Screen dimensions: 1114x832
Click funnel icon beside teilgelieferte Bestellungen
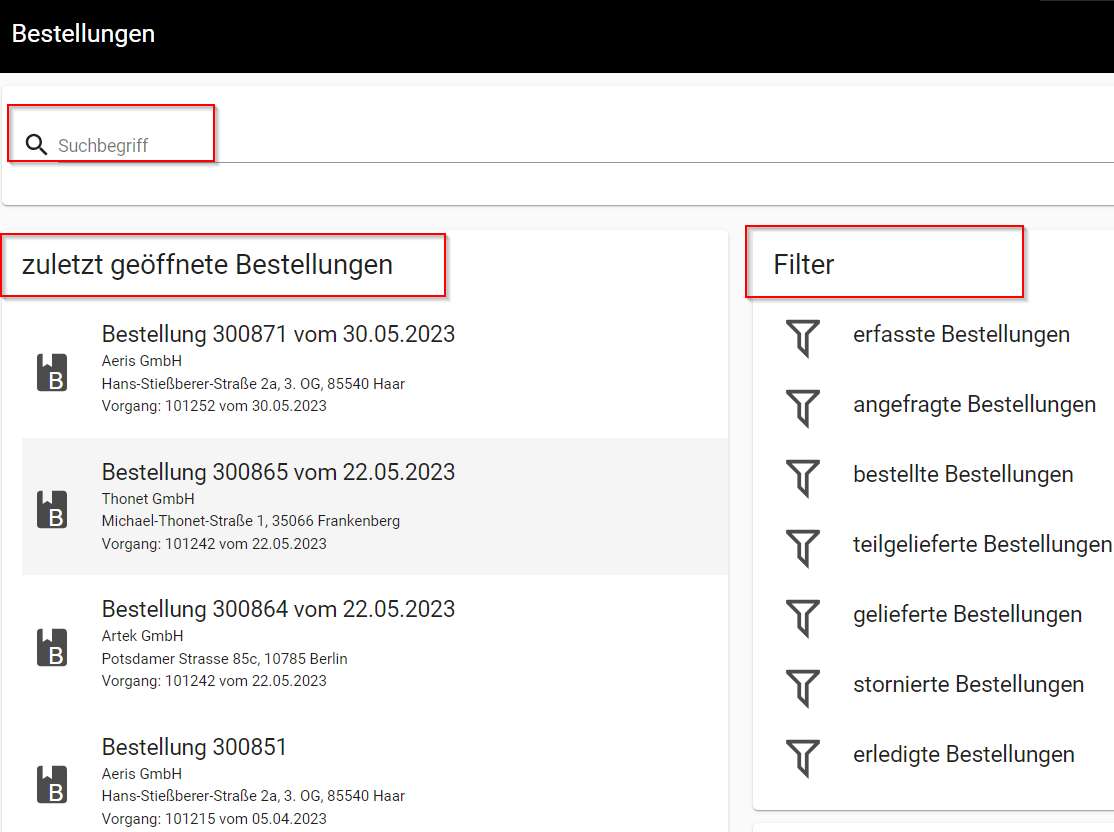point(803,548)
